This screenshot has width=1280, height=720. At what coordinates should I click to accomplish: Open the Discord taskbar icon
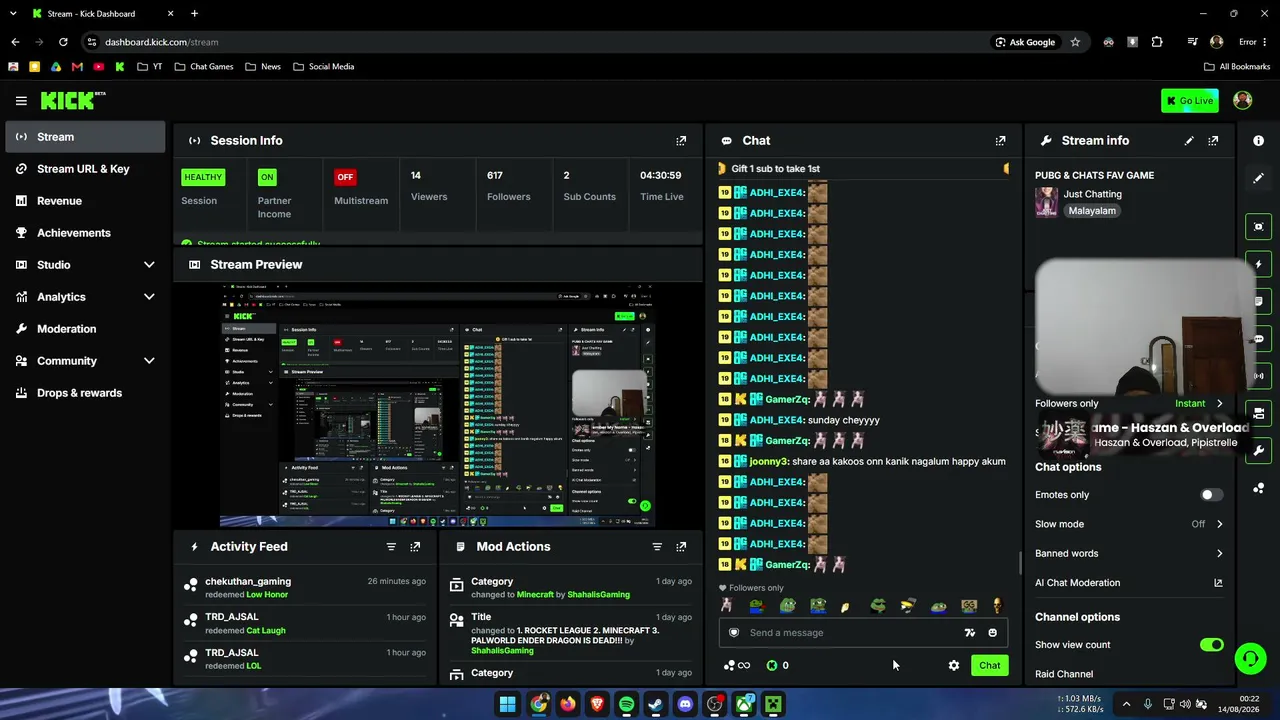[x=685, y=704]
